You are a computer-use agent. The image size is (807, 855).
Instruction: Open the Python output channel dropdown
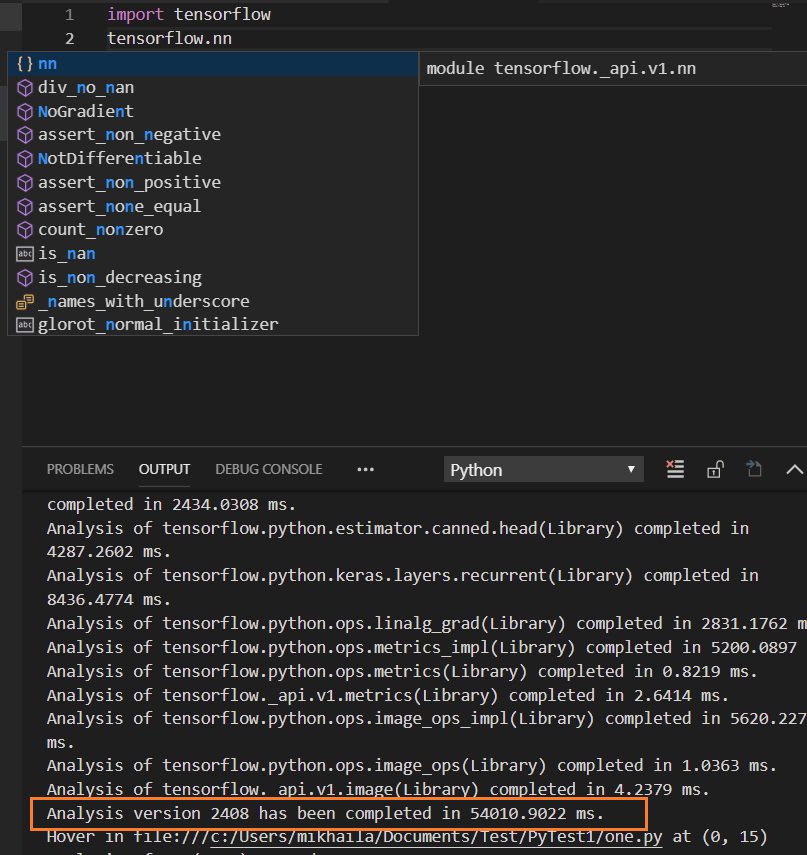click(544, 469)
